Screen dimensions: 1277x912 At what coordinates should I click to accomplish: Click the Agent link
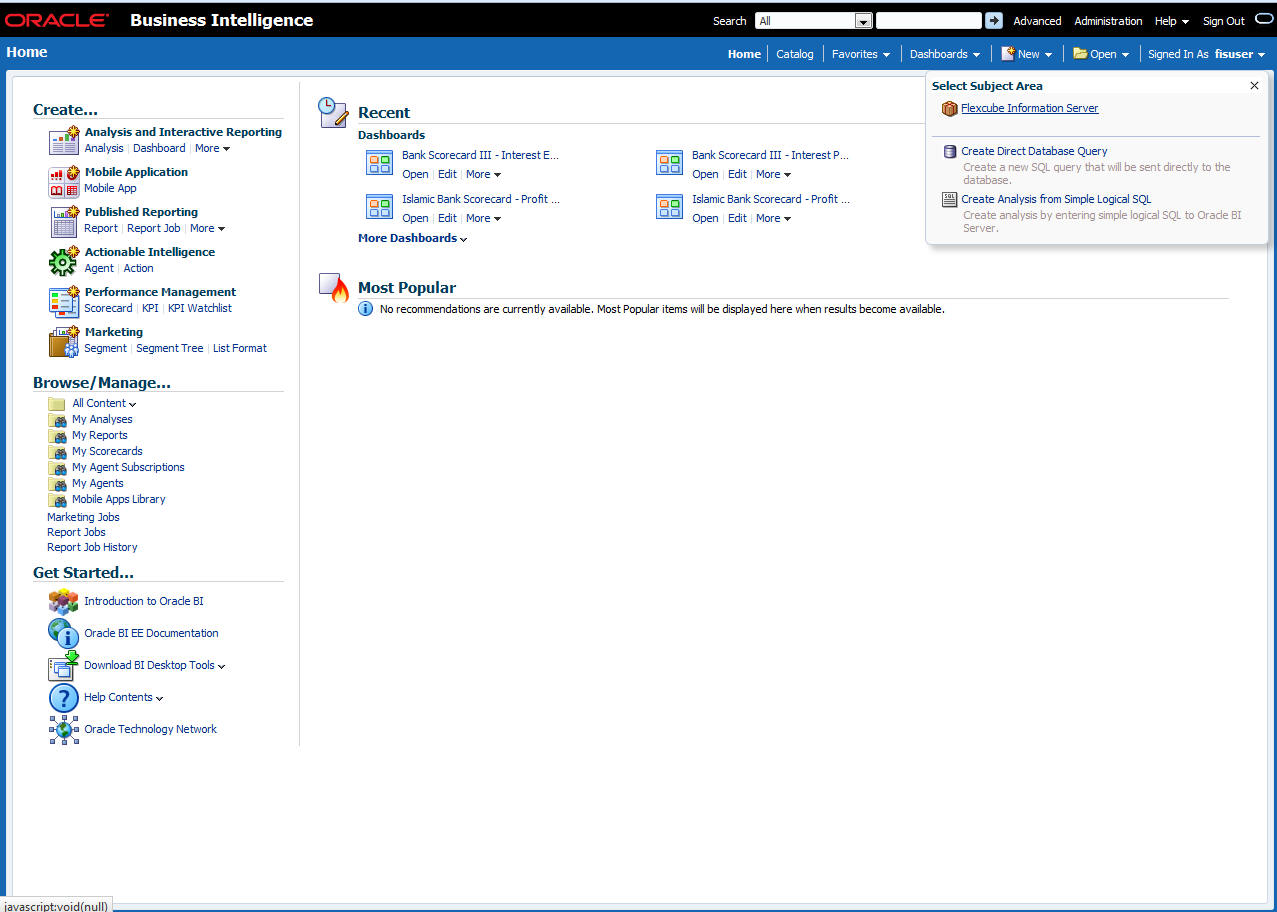[x=99, y=268]
